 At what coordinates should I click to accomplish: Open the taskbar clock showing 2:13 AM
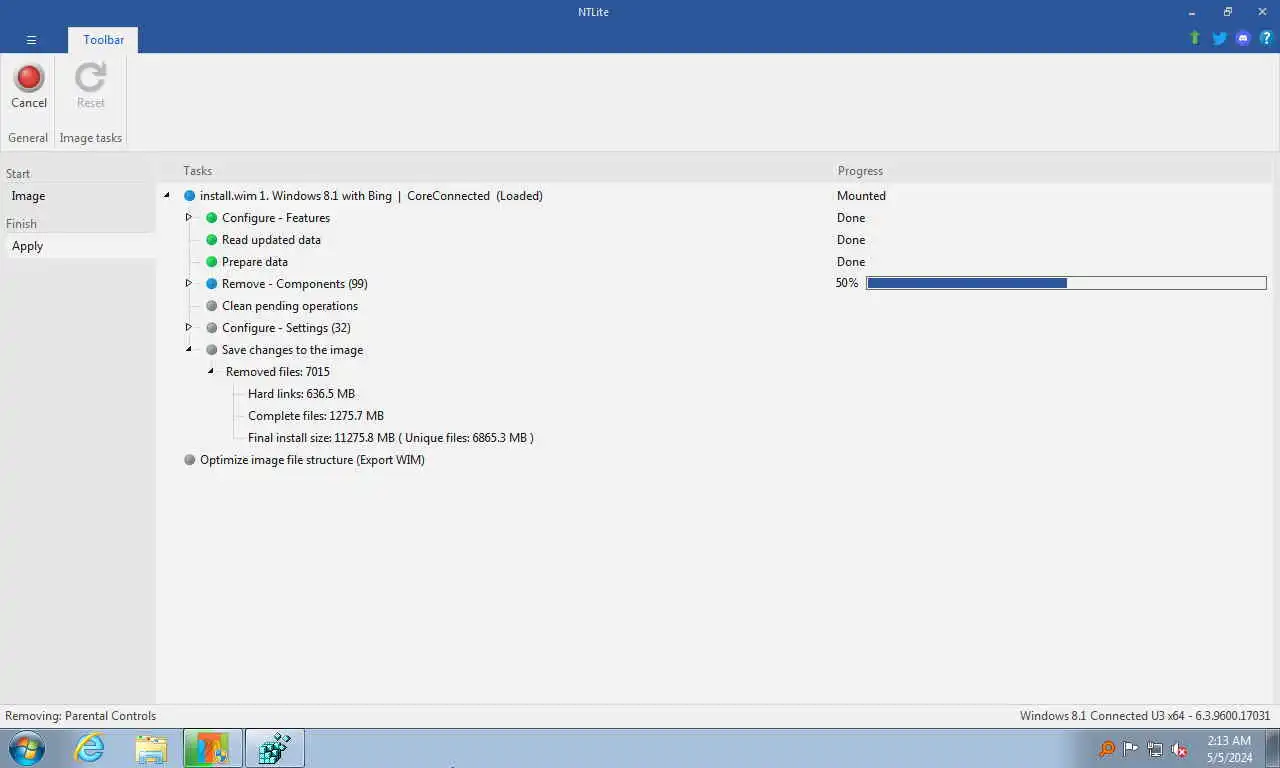(1229, 749)
